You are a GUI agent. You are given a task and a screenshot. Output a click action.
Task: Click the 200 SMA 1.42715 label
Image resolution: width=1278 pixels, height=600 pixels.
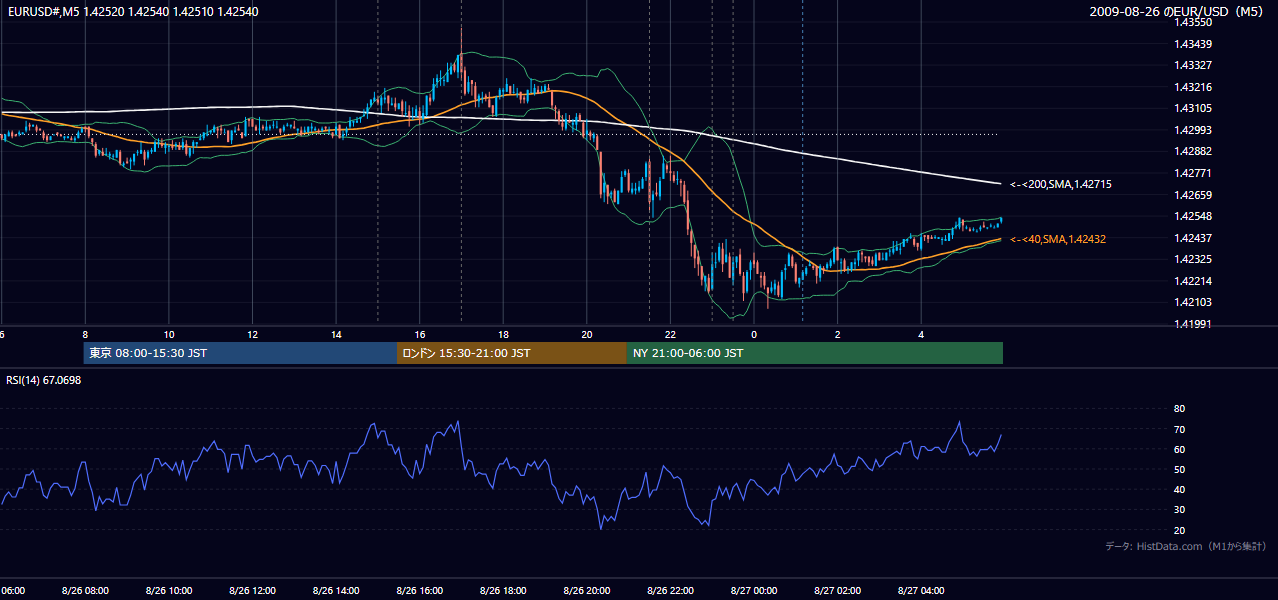[x=1060, y=184]
